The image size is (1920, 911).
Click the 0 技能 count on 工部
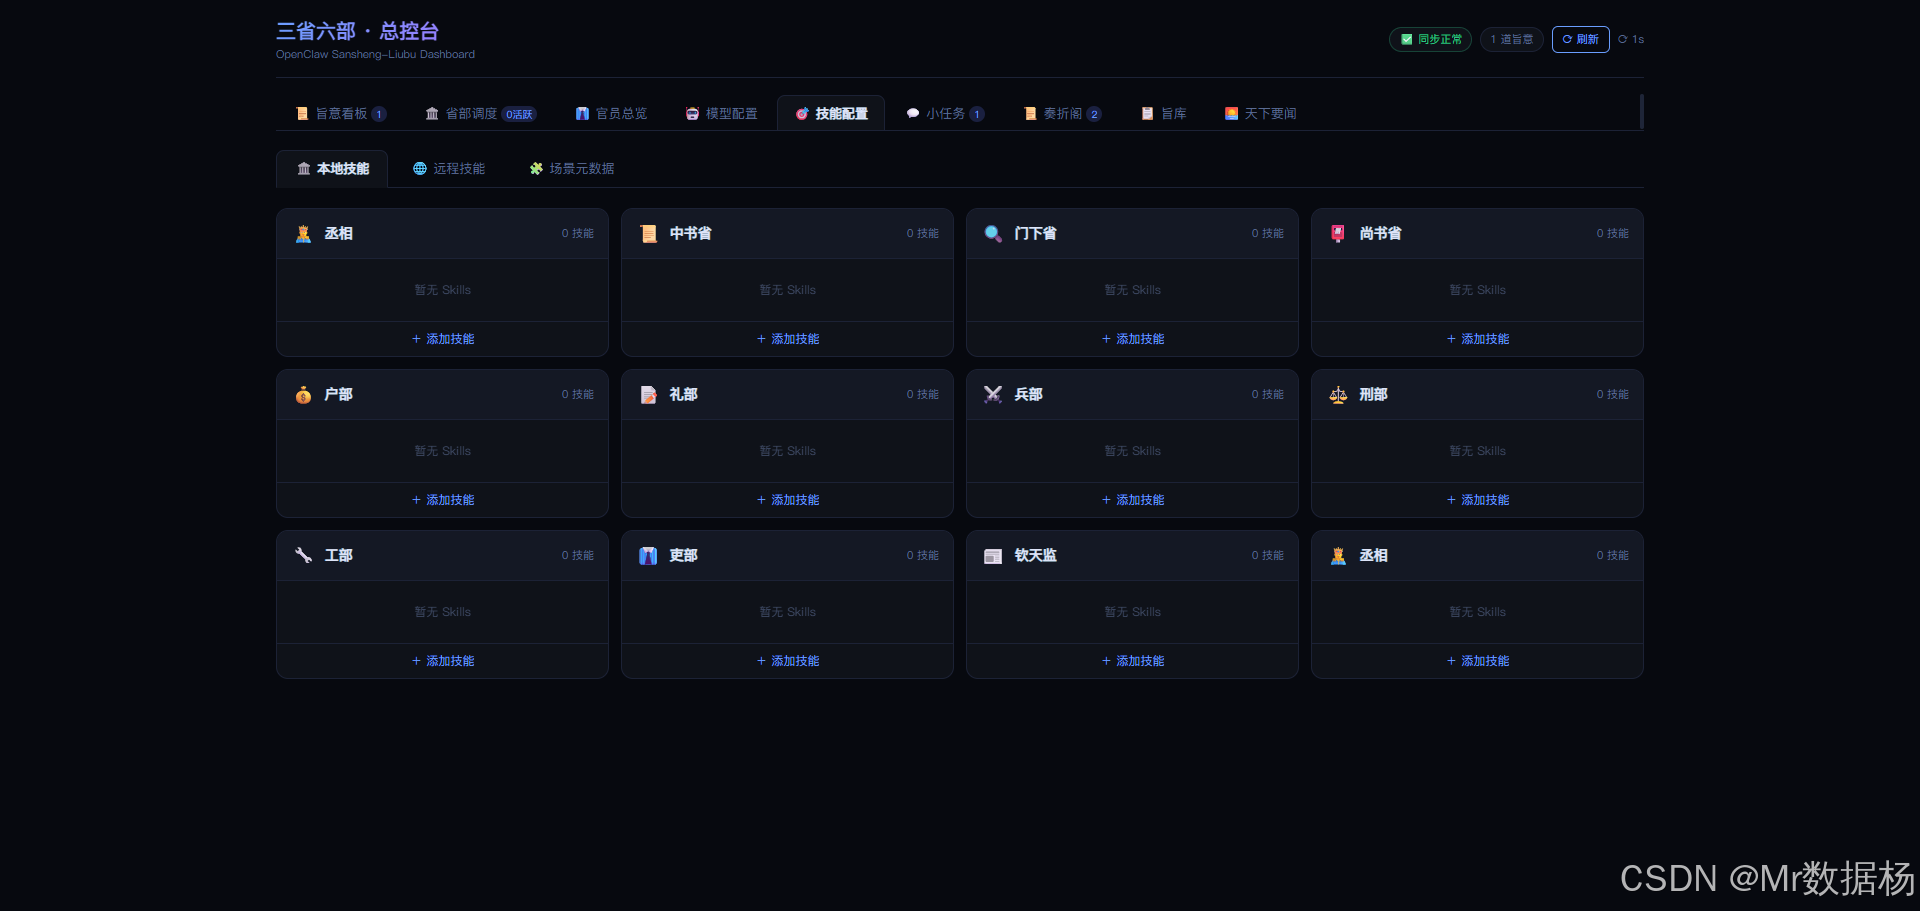(577, 556)
